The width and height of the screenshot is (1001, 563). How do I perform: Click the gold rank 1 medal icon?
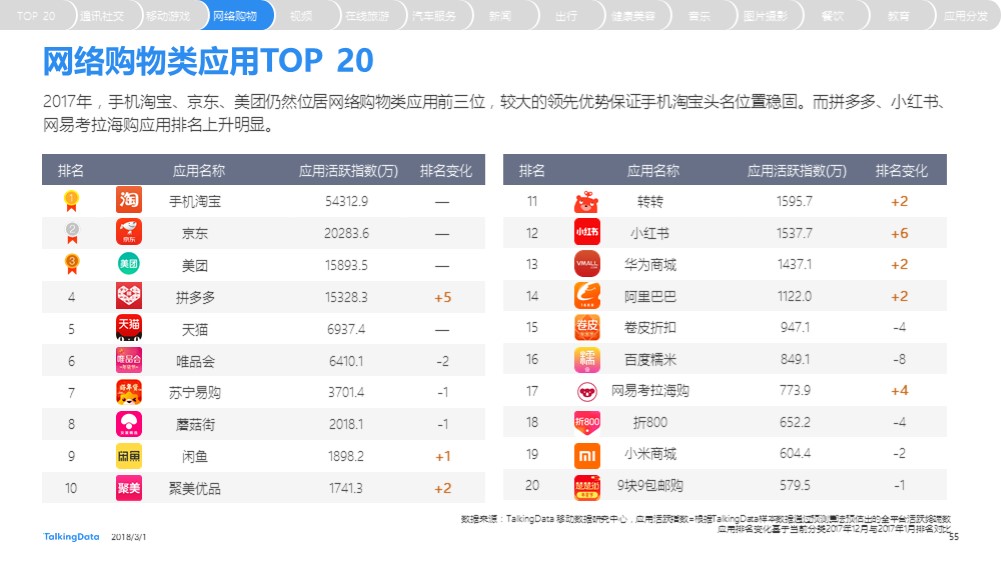tap(72, 201)
